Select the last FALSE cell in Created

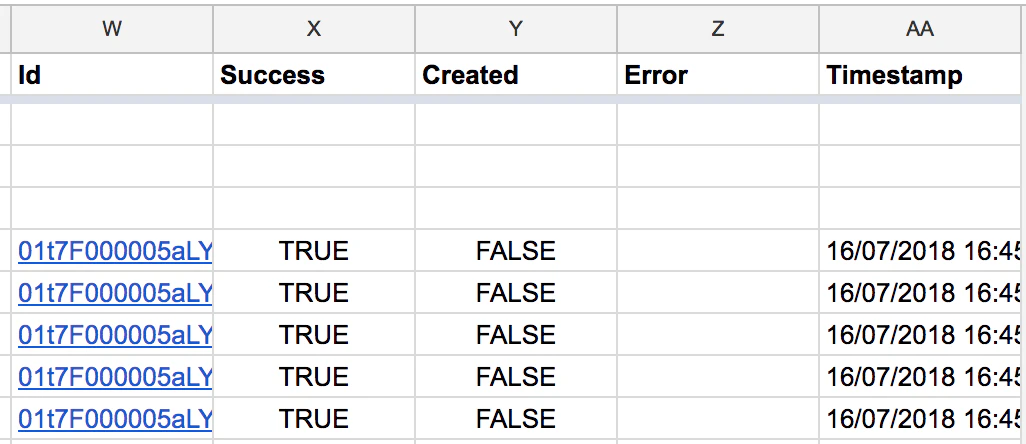point(516,418)
